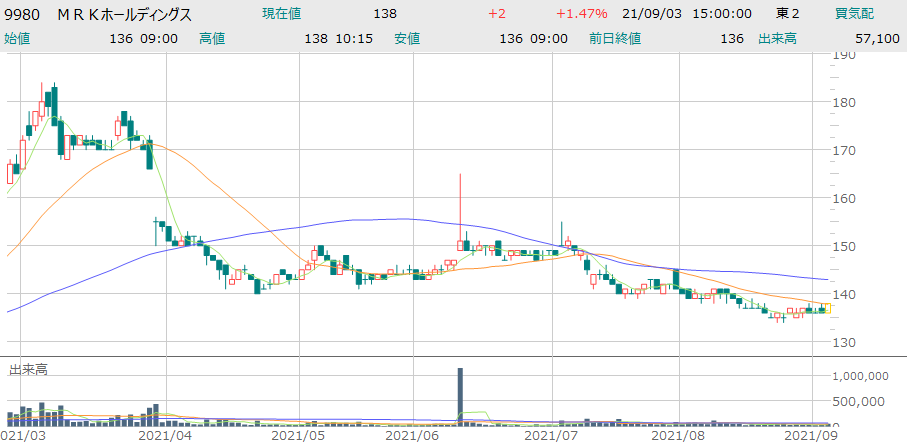Click the tallest volume bar in June
907x448 pixels.
(x=461, y=395)
